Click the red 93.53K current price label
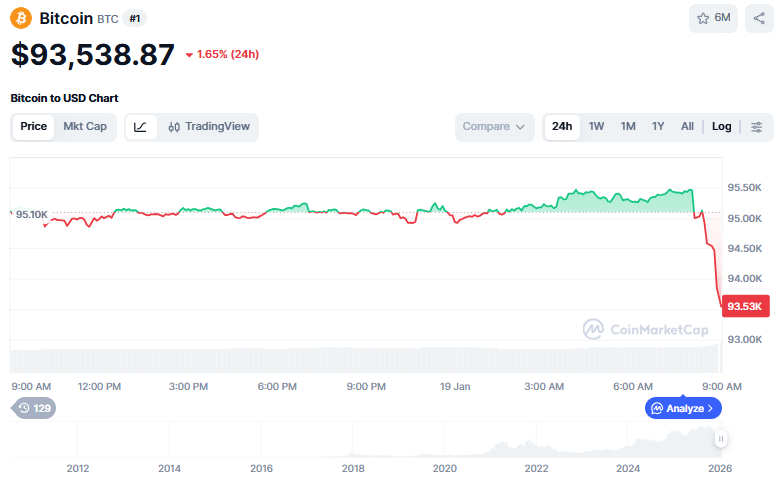This screenshot has height=484, width=779. pyautogui.click(x=746, y=306)
